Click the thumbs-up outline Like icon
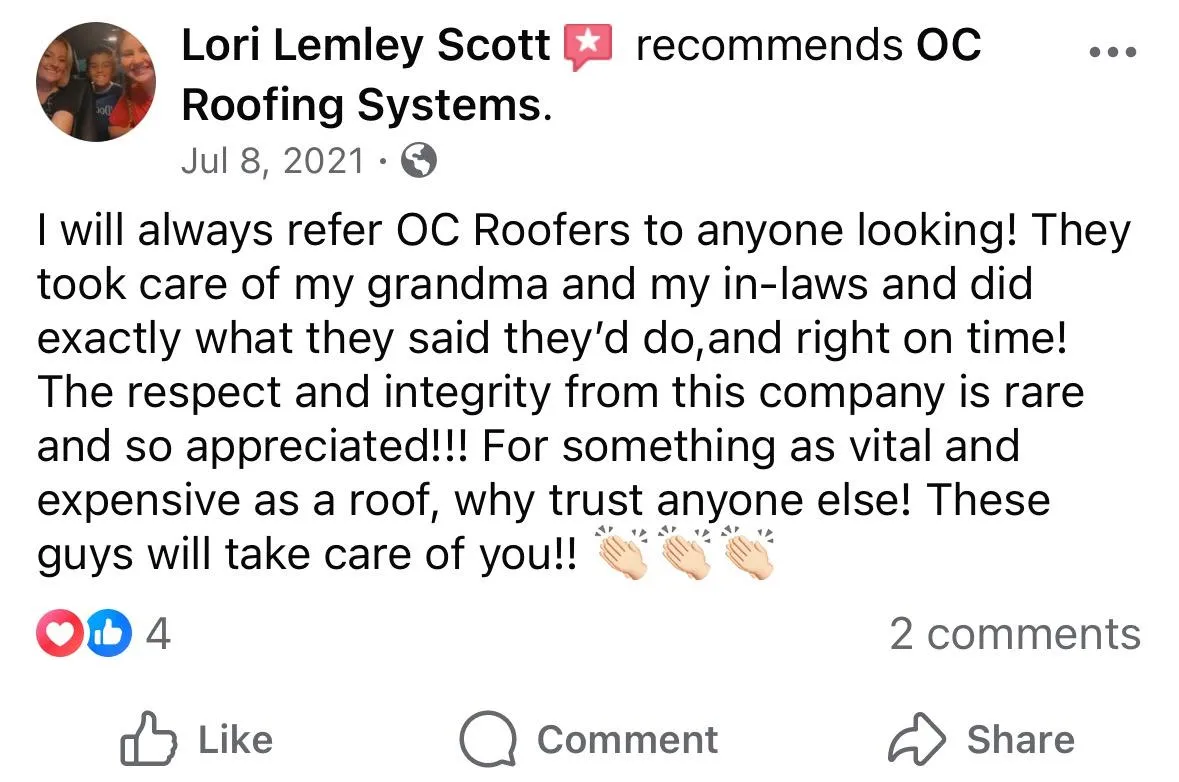Screen dimensions: 1179x782 148,738
